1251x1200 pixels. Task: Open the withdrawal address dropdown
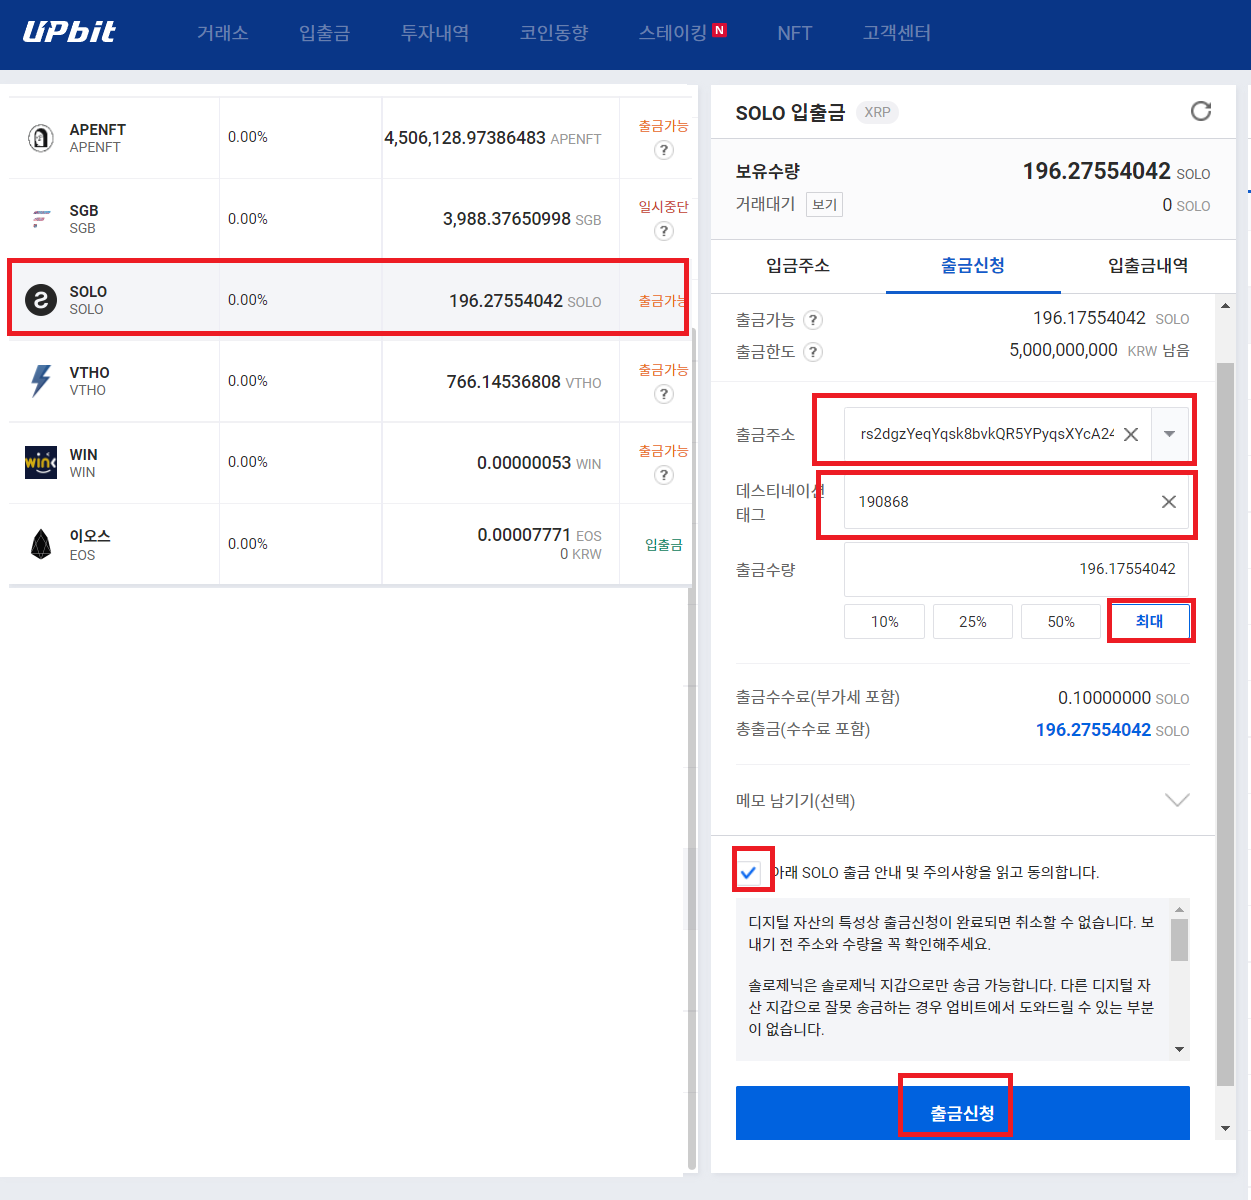pyautogui.click(x=1170, y=434)
